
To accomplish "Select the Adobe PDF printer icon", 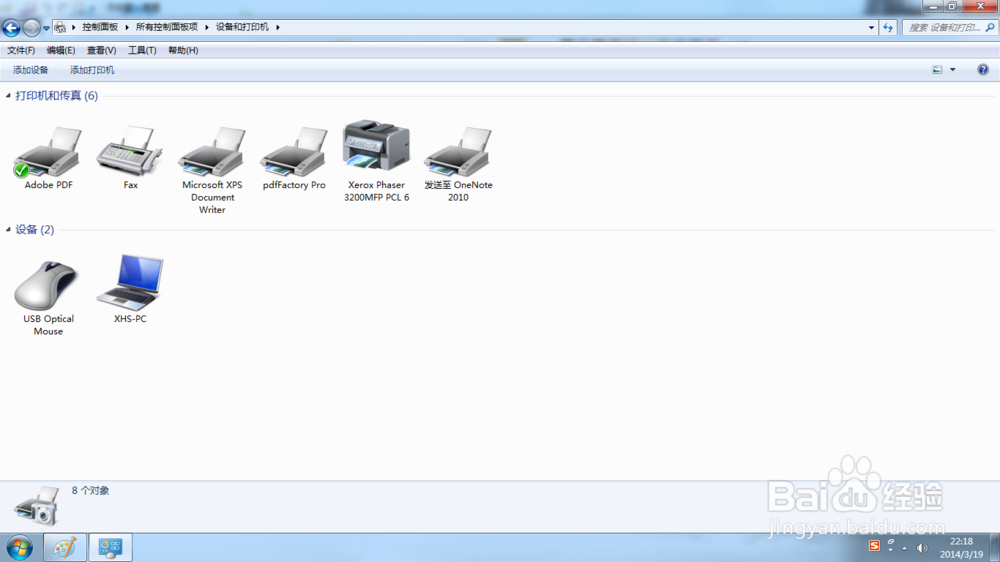I will (x=48, y=152).
